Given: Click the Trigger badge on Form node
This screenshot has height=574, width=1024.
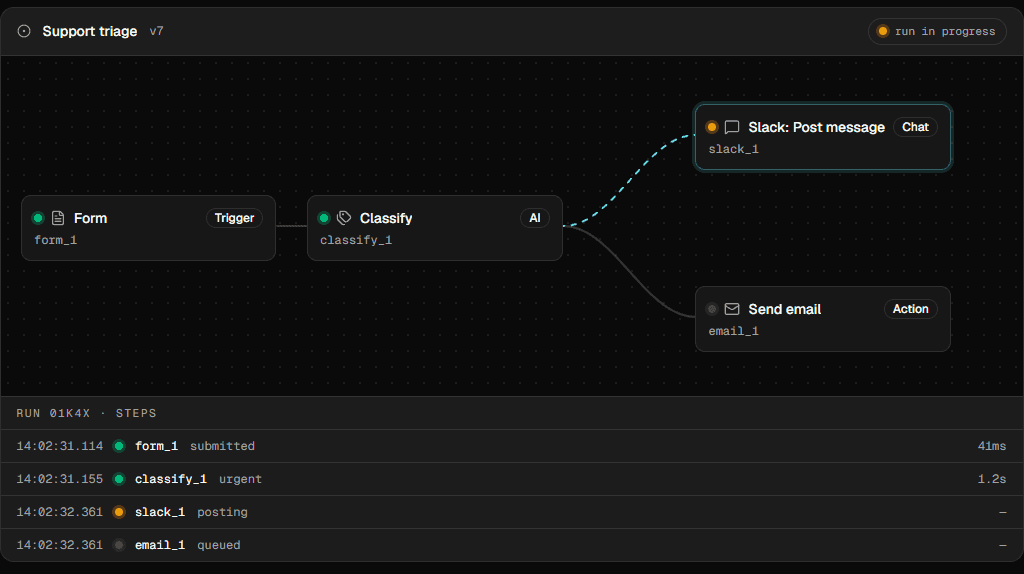Looking at the screenshot, I should click(234, 218).
